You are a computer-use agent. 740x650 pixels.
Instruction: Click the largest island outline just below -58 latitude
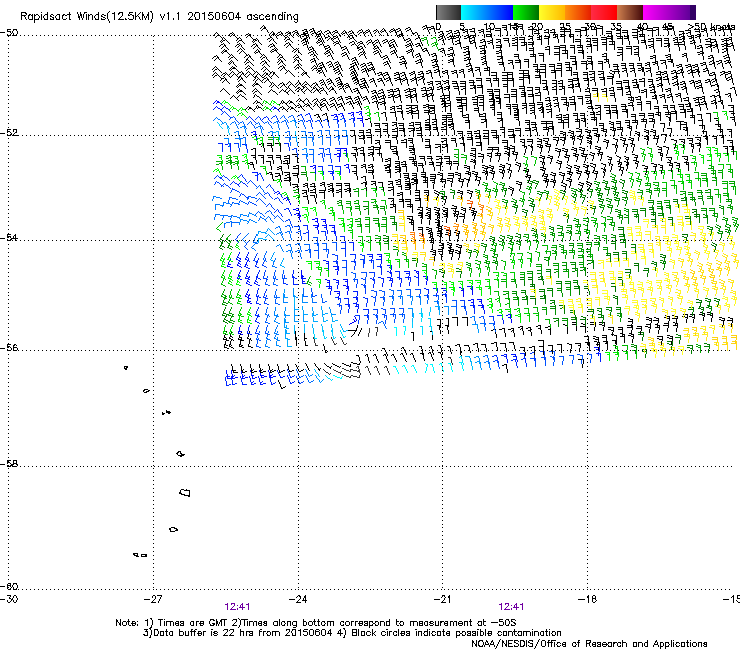185,492
